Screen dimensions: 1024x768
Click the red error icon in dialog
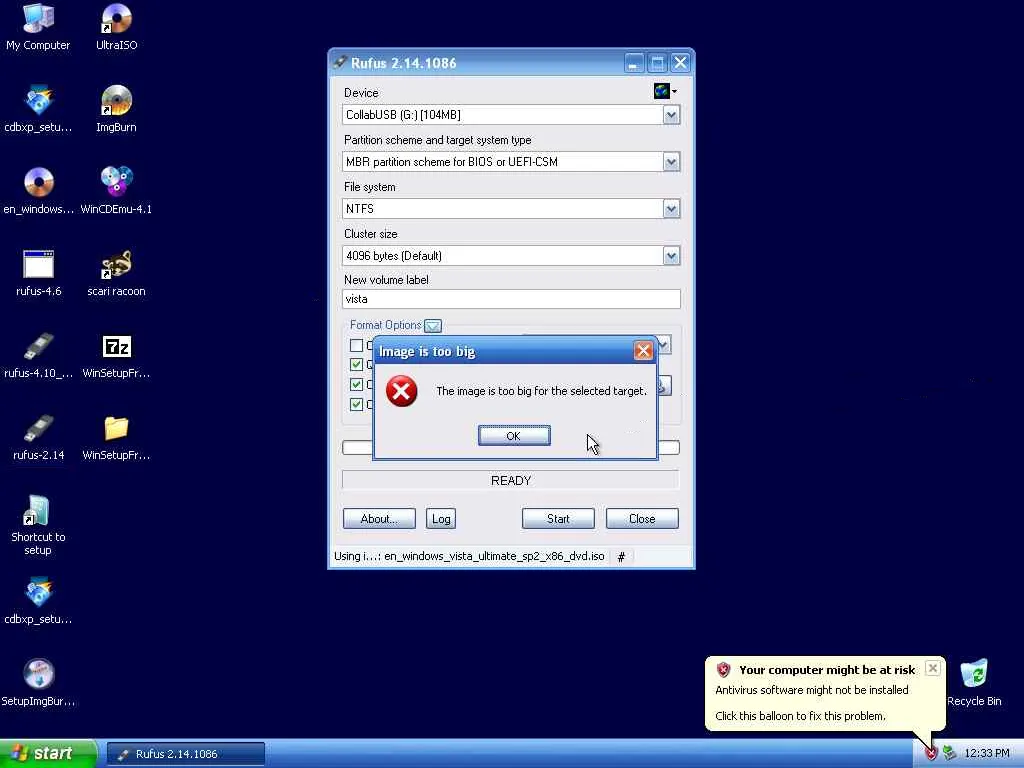pos(401,391)
